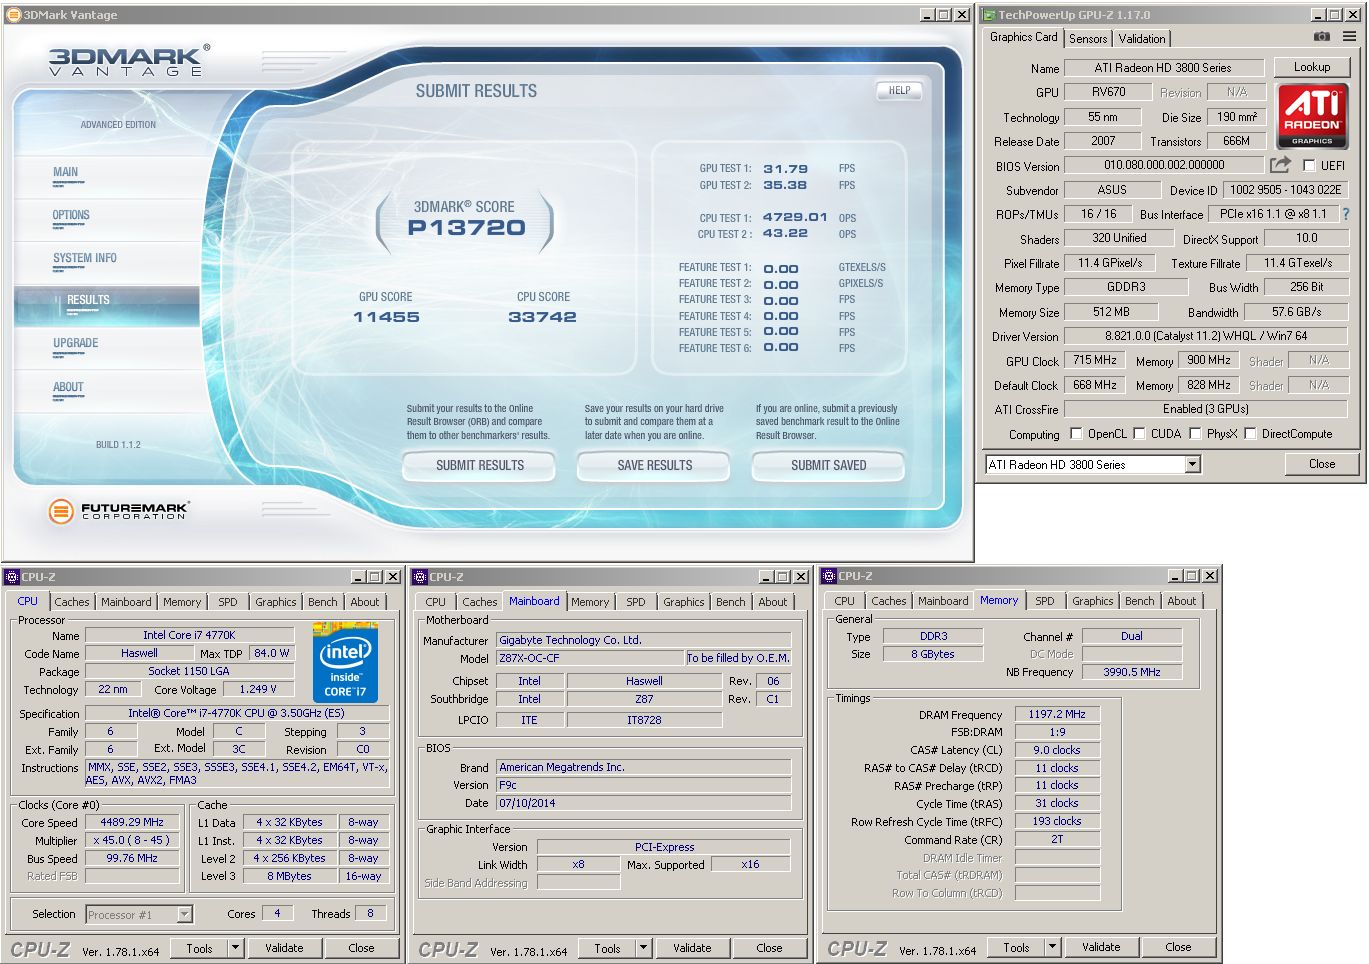Click the Futuremark Corporation logo
1369x964 pixels.
point(118,511)
